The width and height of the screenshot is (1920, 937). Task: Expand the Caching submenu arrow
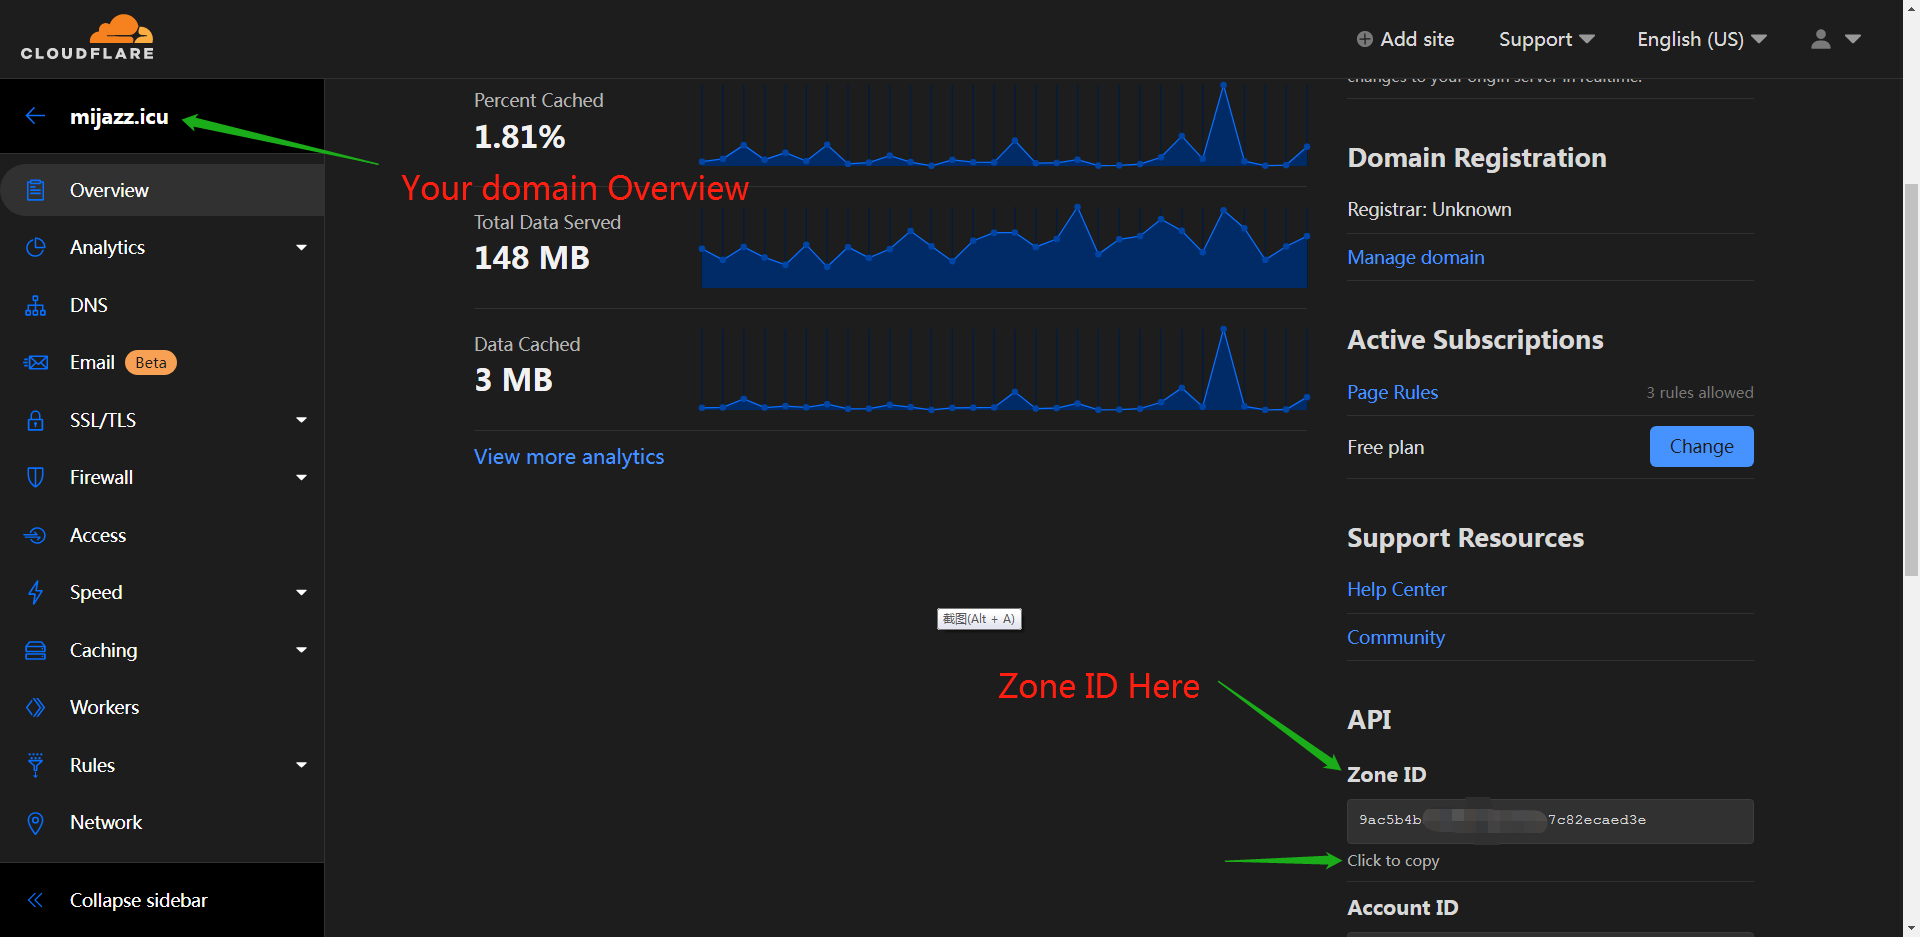click(301, 650)
